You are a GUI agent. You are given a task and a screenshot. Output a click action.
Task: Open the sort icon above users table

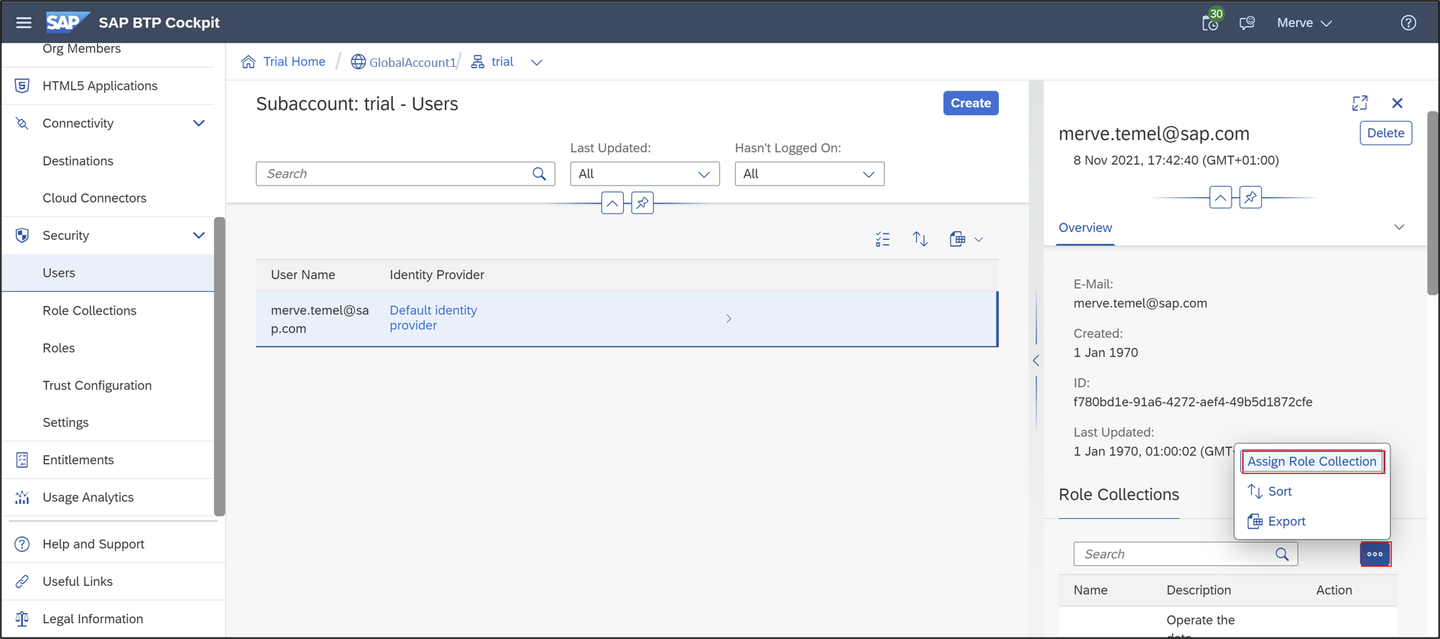pyautogui.click(x=920, y=239)
